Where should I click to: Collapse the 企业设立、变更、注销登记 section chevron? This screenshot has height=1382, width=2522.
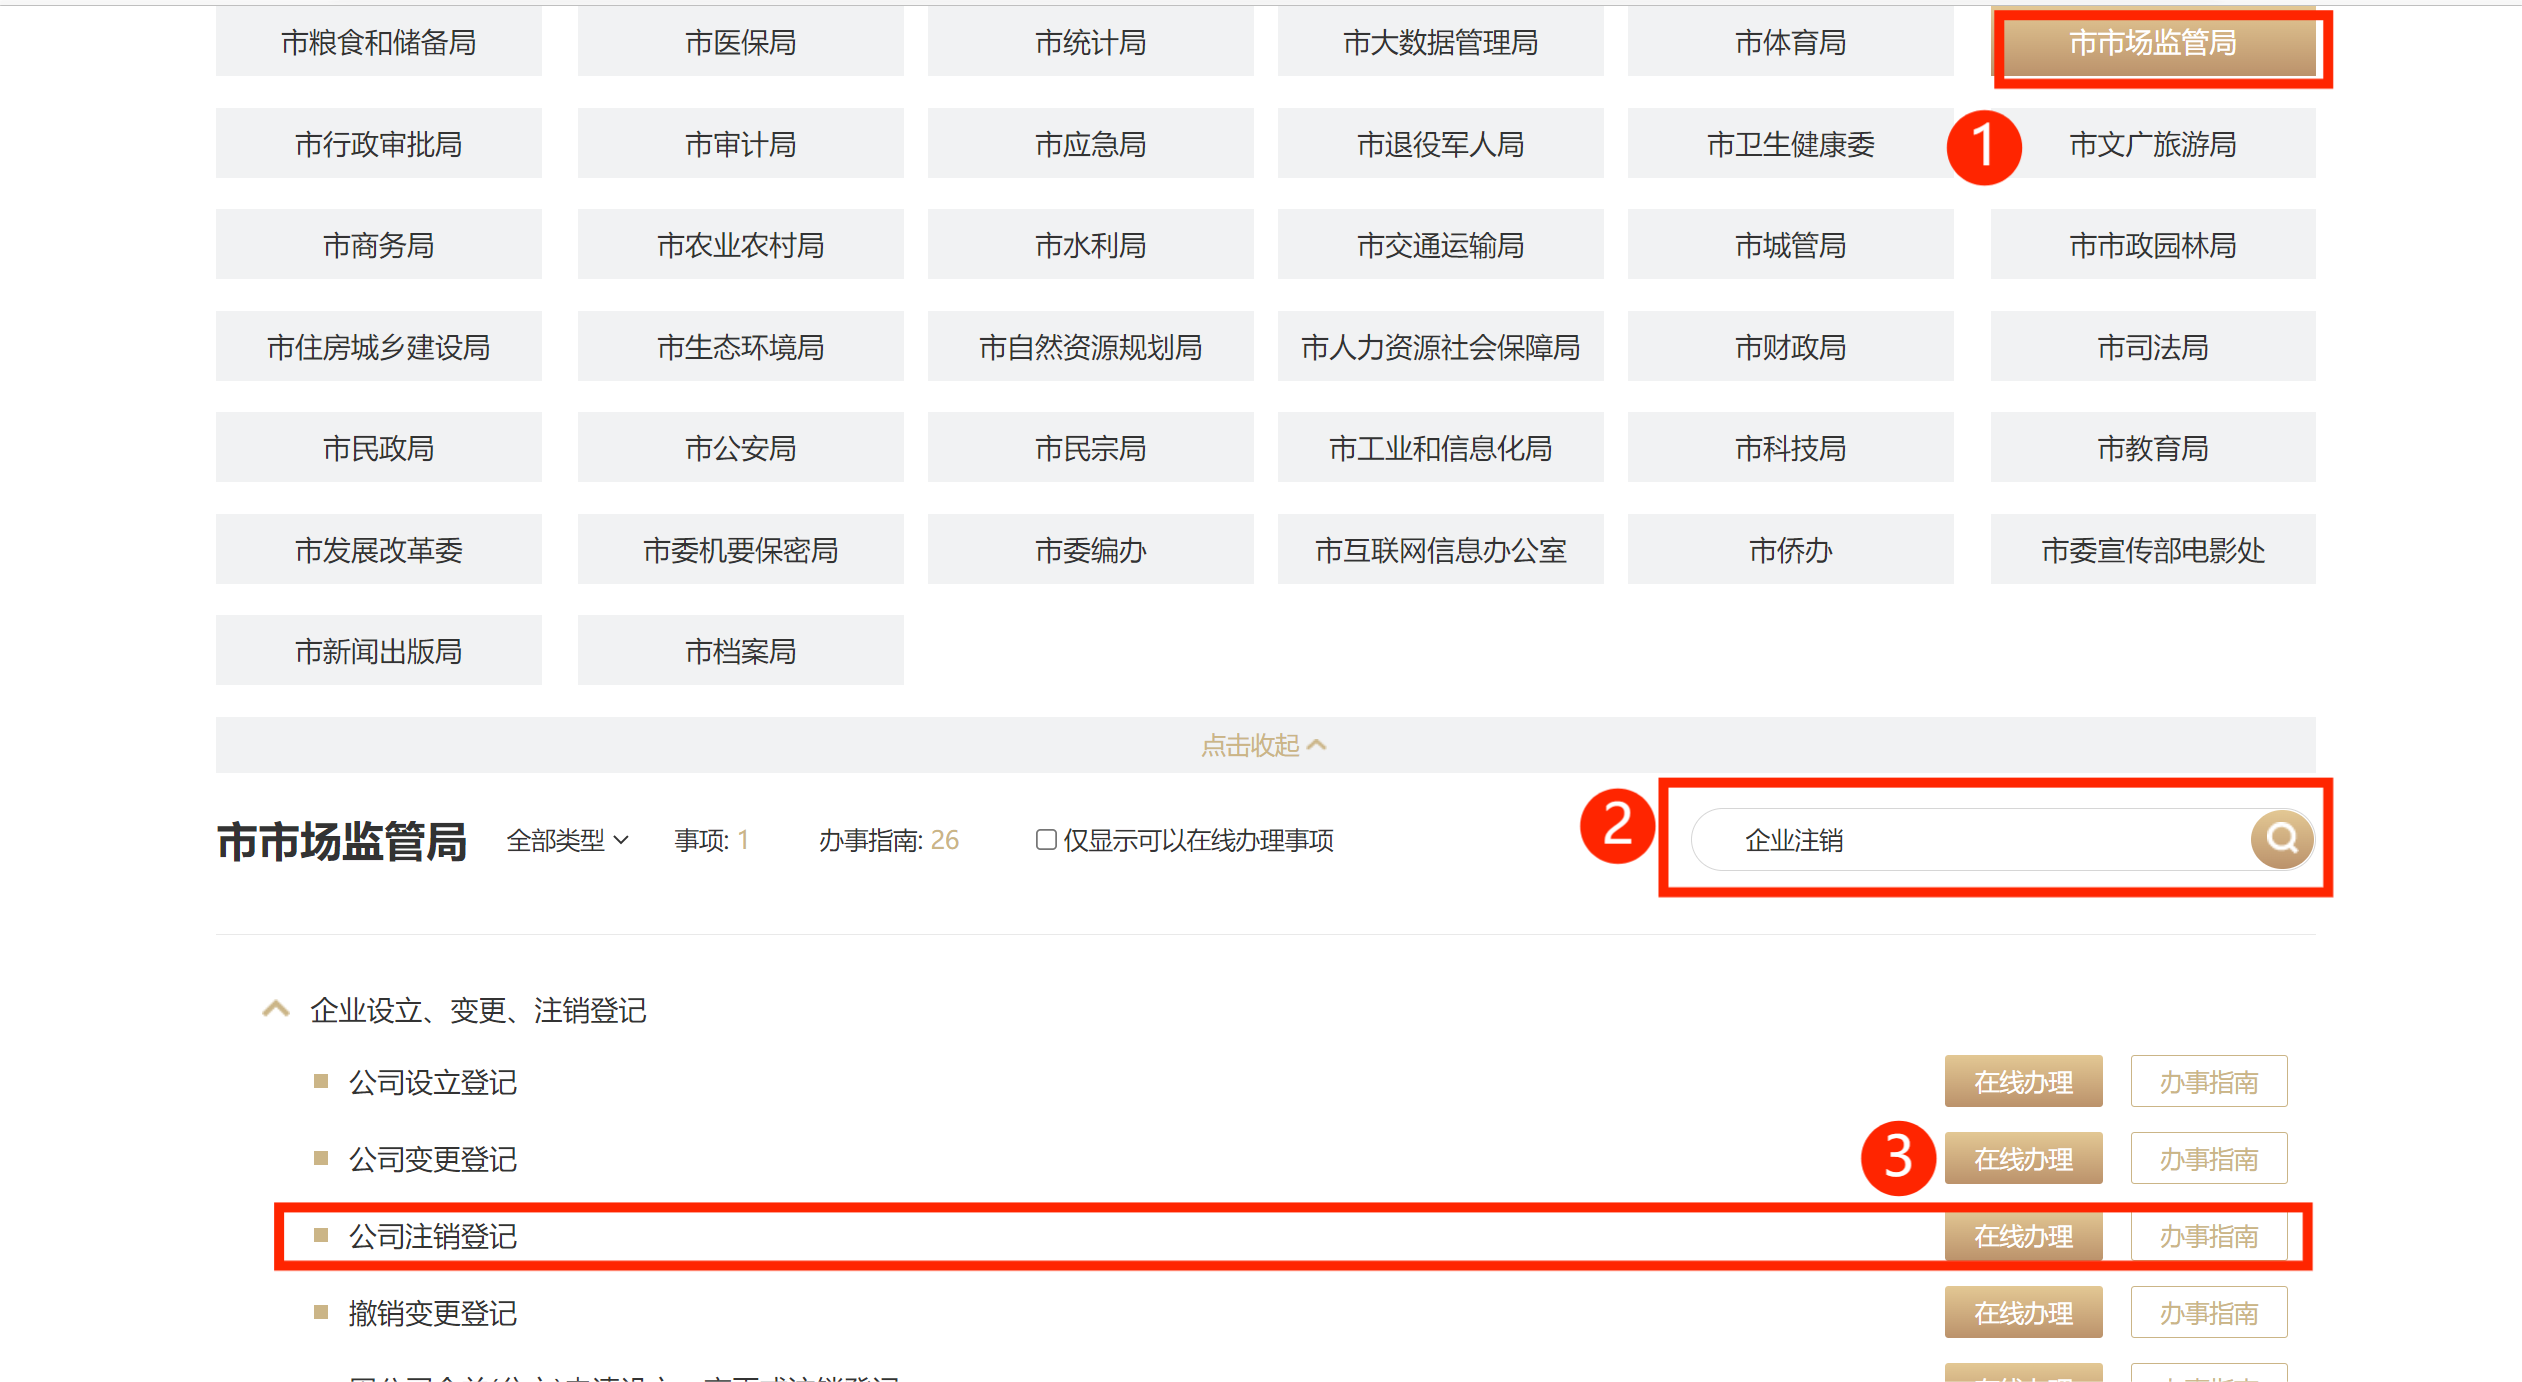pyautogui.click(x=276, y=1009)
